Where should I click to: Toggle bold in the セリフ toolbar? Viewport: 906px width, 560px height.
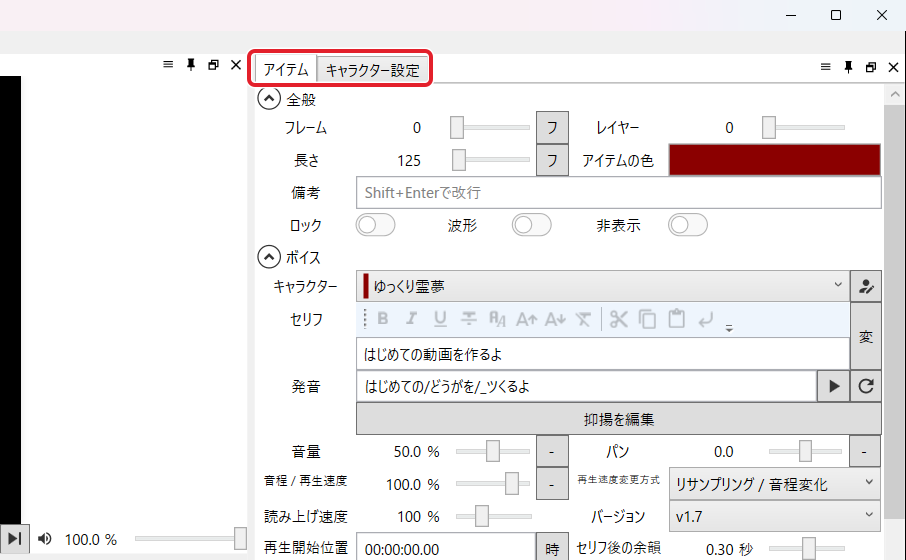click(383, 318)
